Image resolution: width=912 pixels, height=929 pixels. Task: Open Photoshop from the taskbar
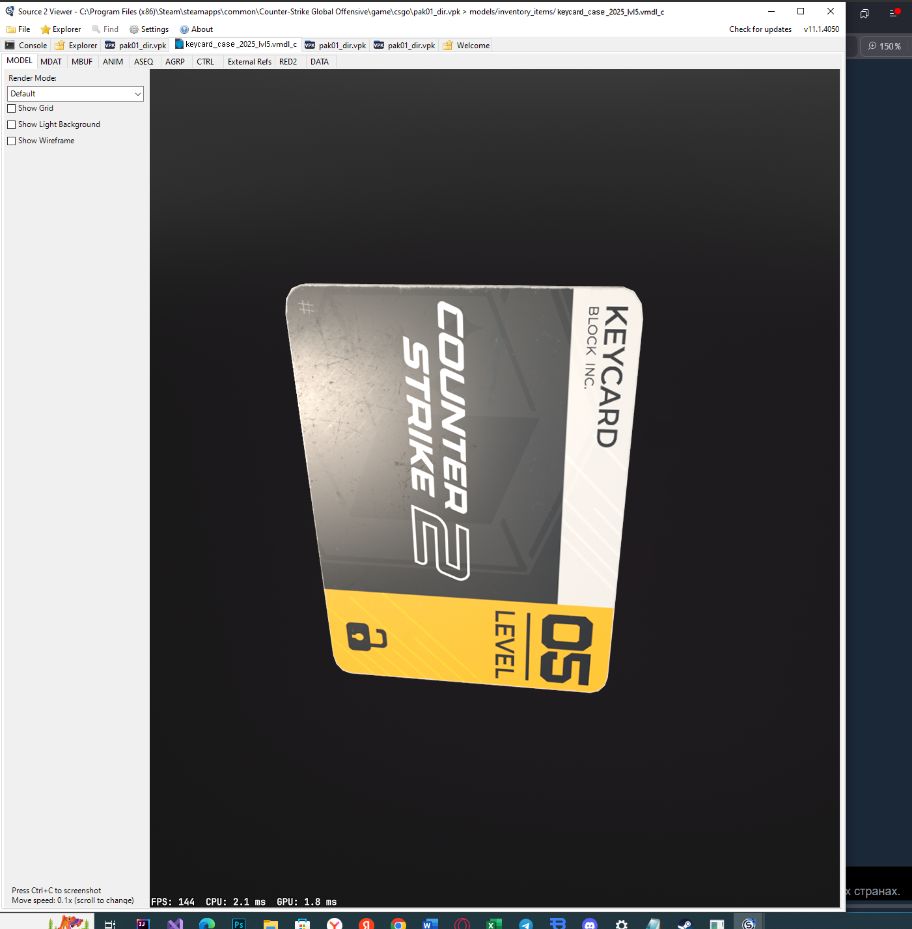pyautogui.click(x=239, y=924)
